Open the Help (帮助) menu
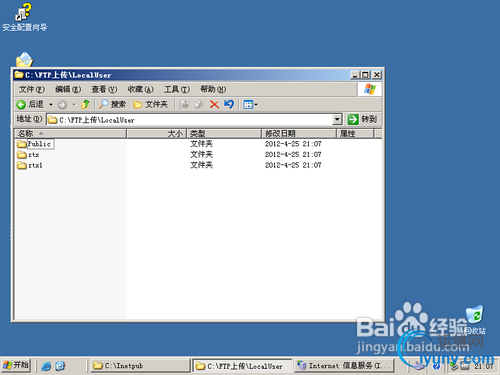 click(x=213, y=89)
